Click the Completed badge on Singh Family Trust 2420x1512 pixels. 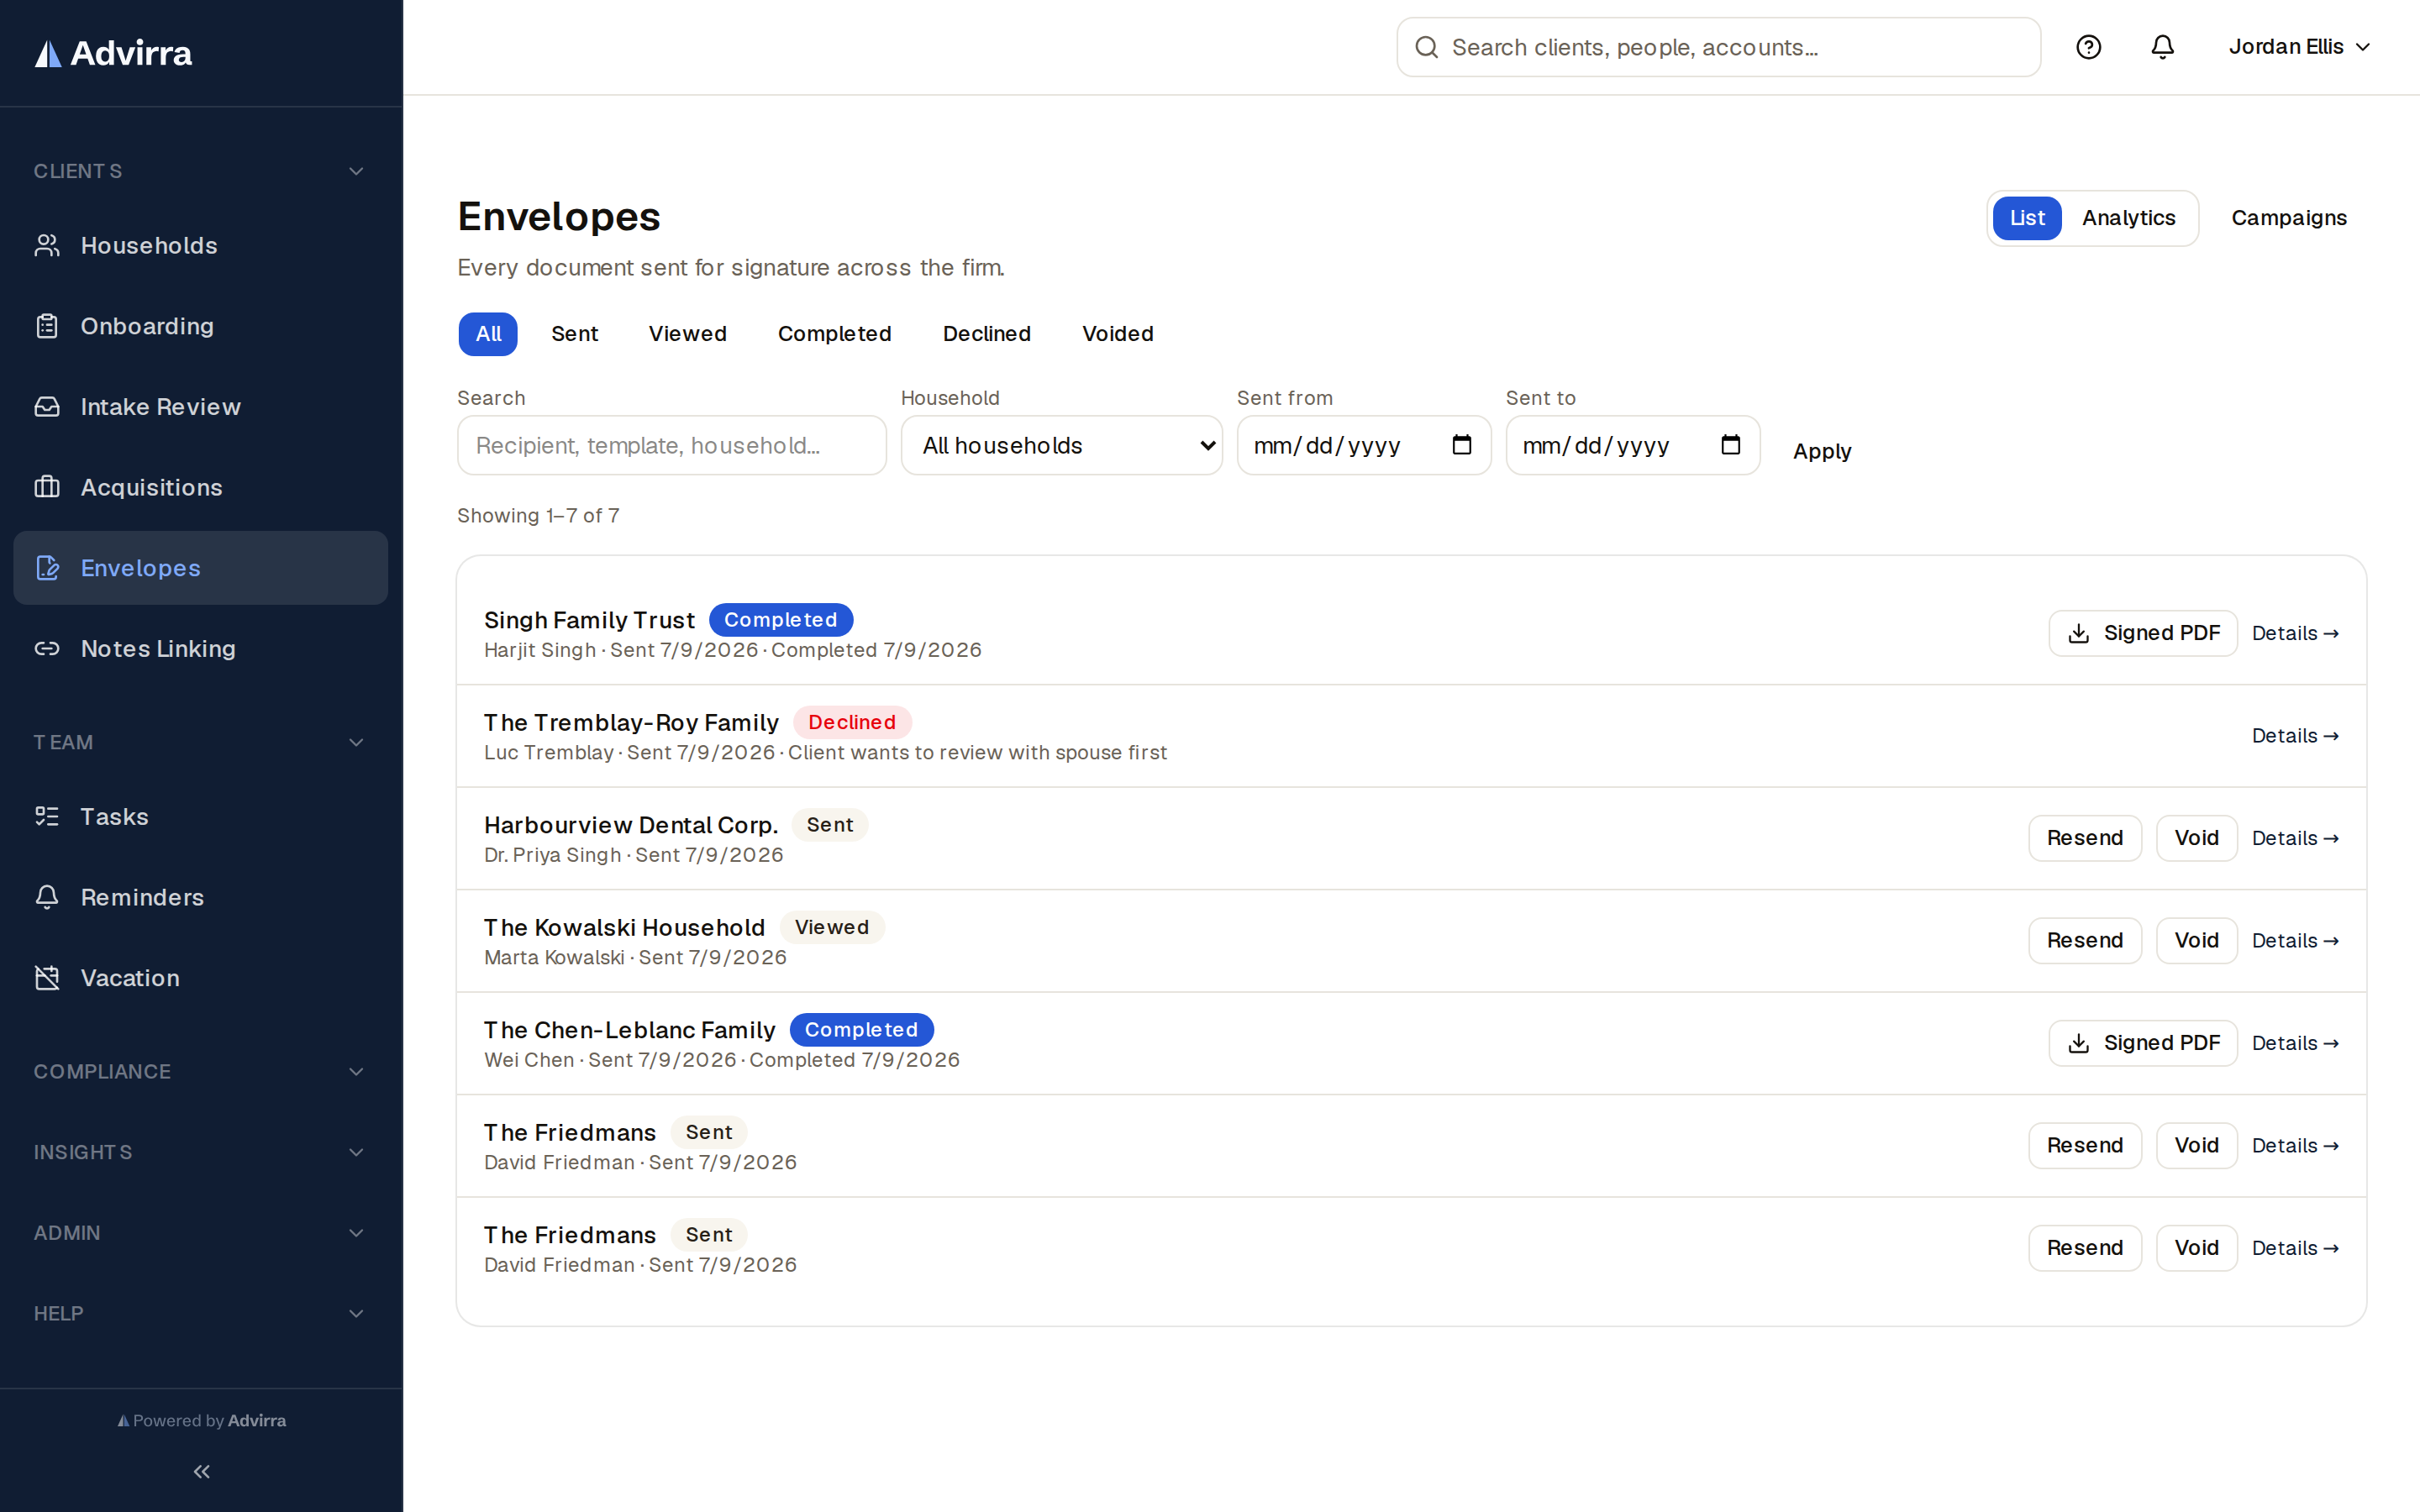coord(780,620)
